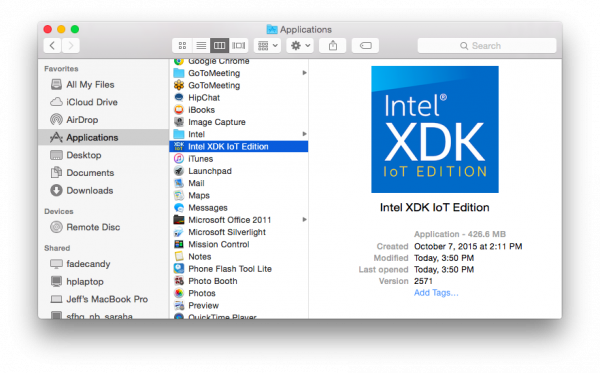
Task: Click the Devices sidebar heading
Action: point(59,212)
